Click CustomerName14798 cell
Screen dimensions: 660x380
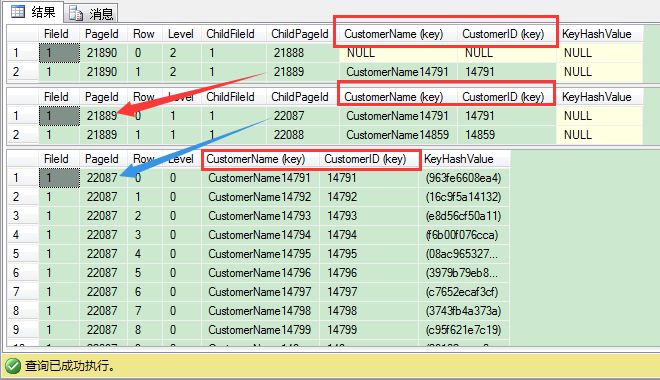coord(260,311)
